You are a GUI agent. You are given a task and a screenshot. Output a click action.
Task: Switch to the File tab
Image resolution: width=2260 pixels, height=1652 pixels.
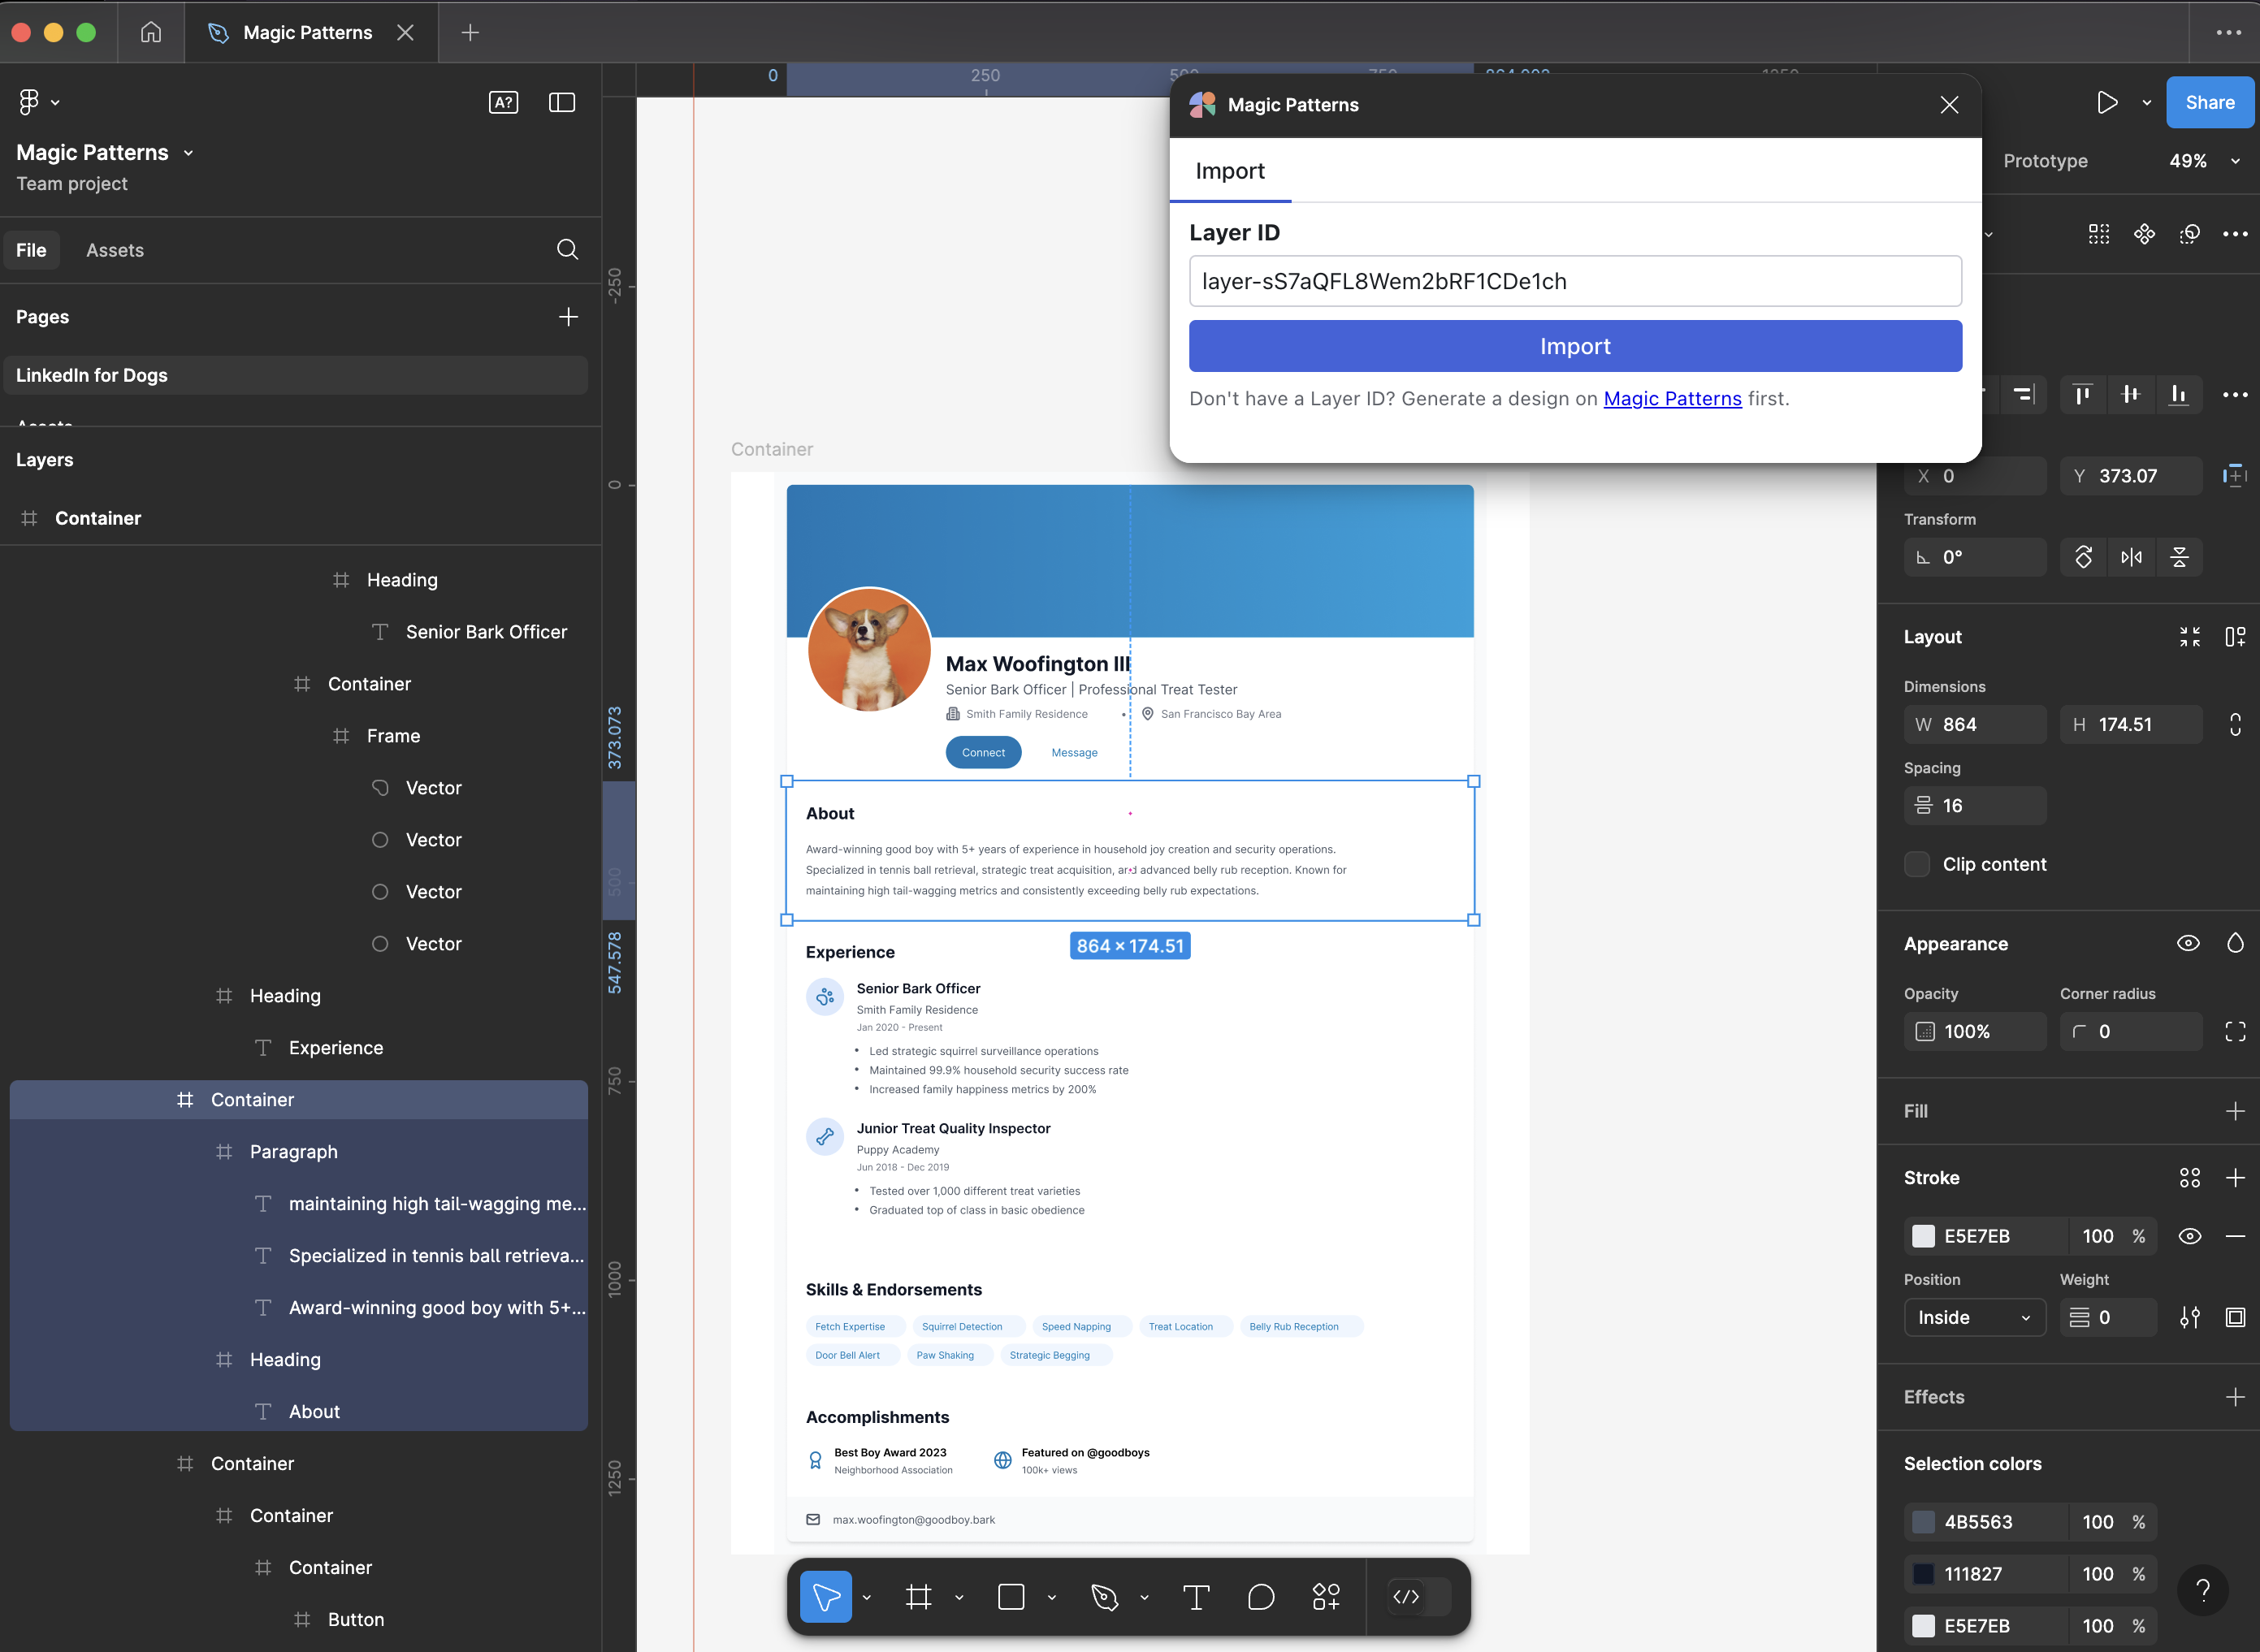[x=31, y=250]
